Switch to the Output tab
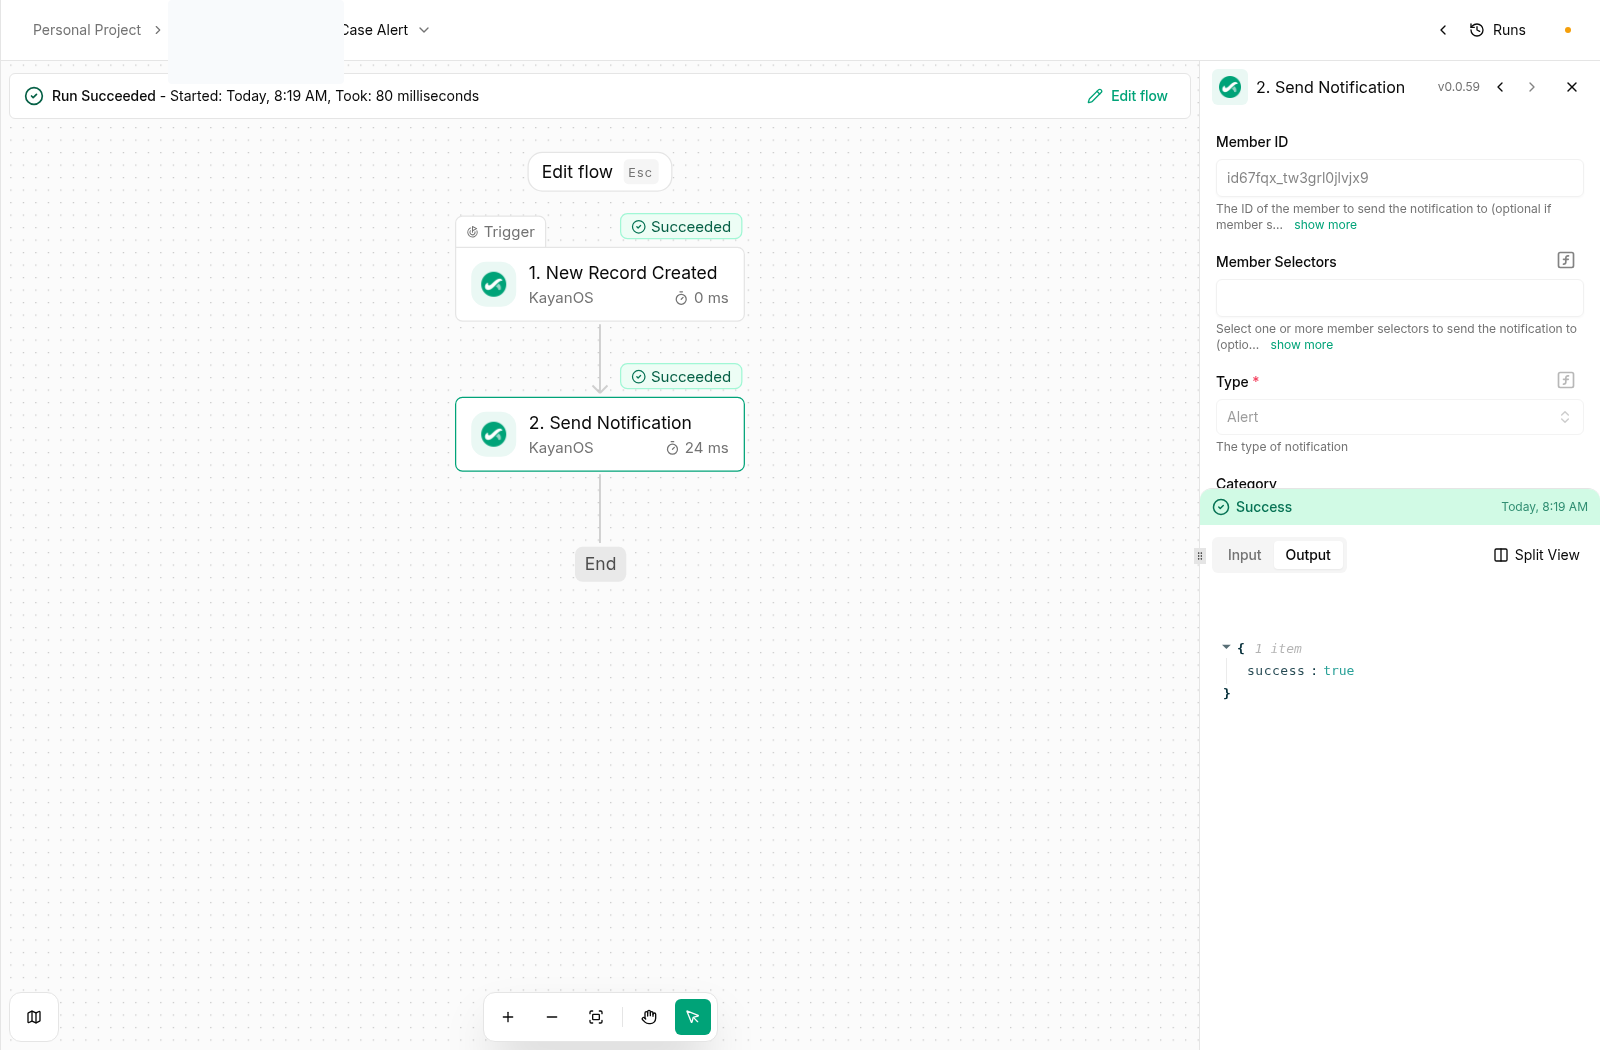This screenshot has width=1600, height=1050. click(x=1308, y=555)
